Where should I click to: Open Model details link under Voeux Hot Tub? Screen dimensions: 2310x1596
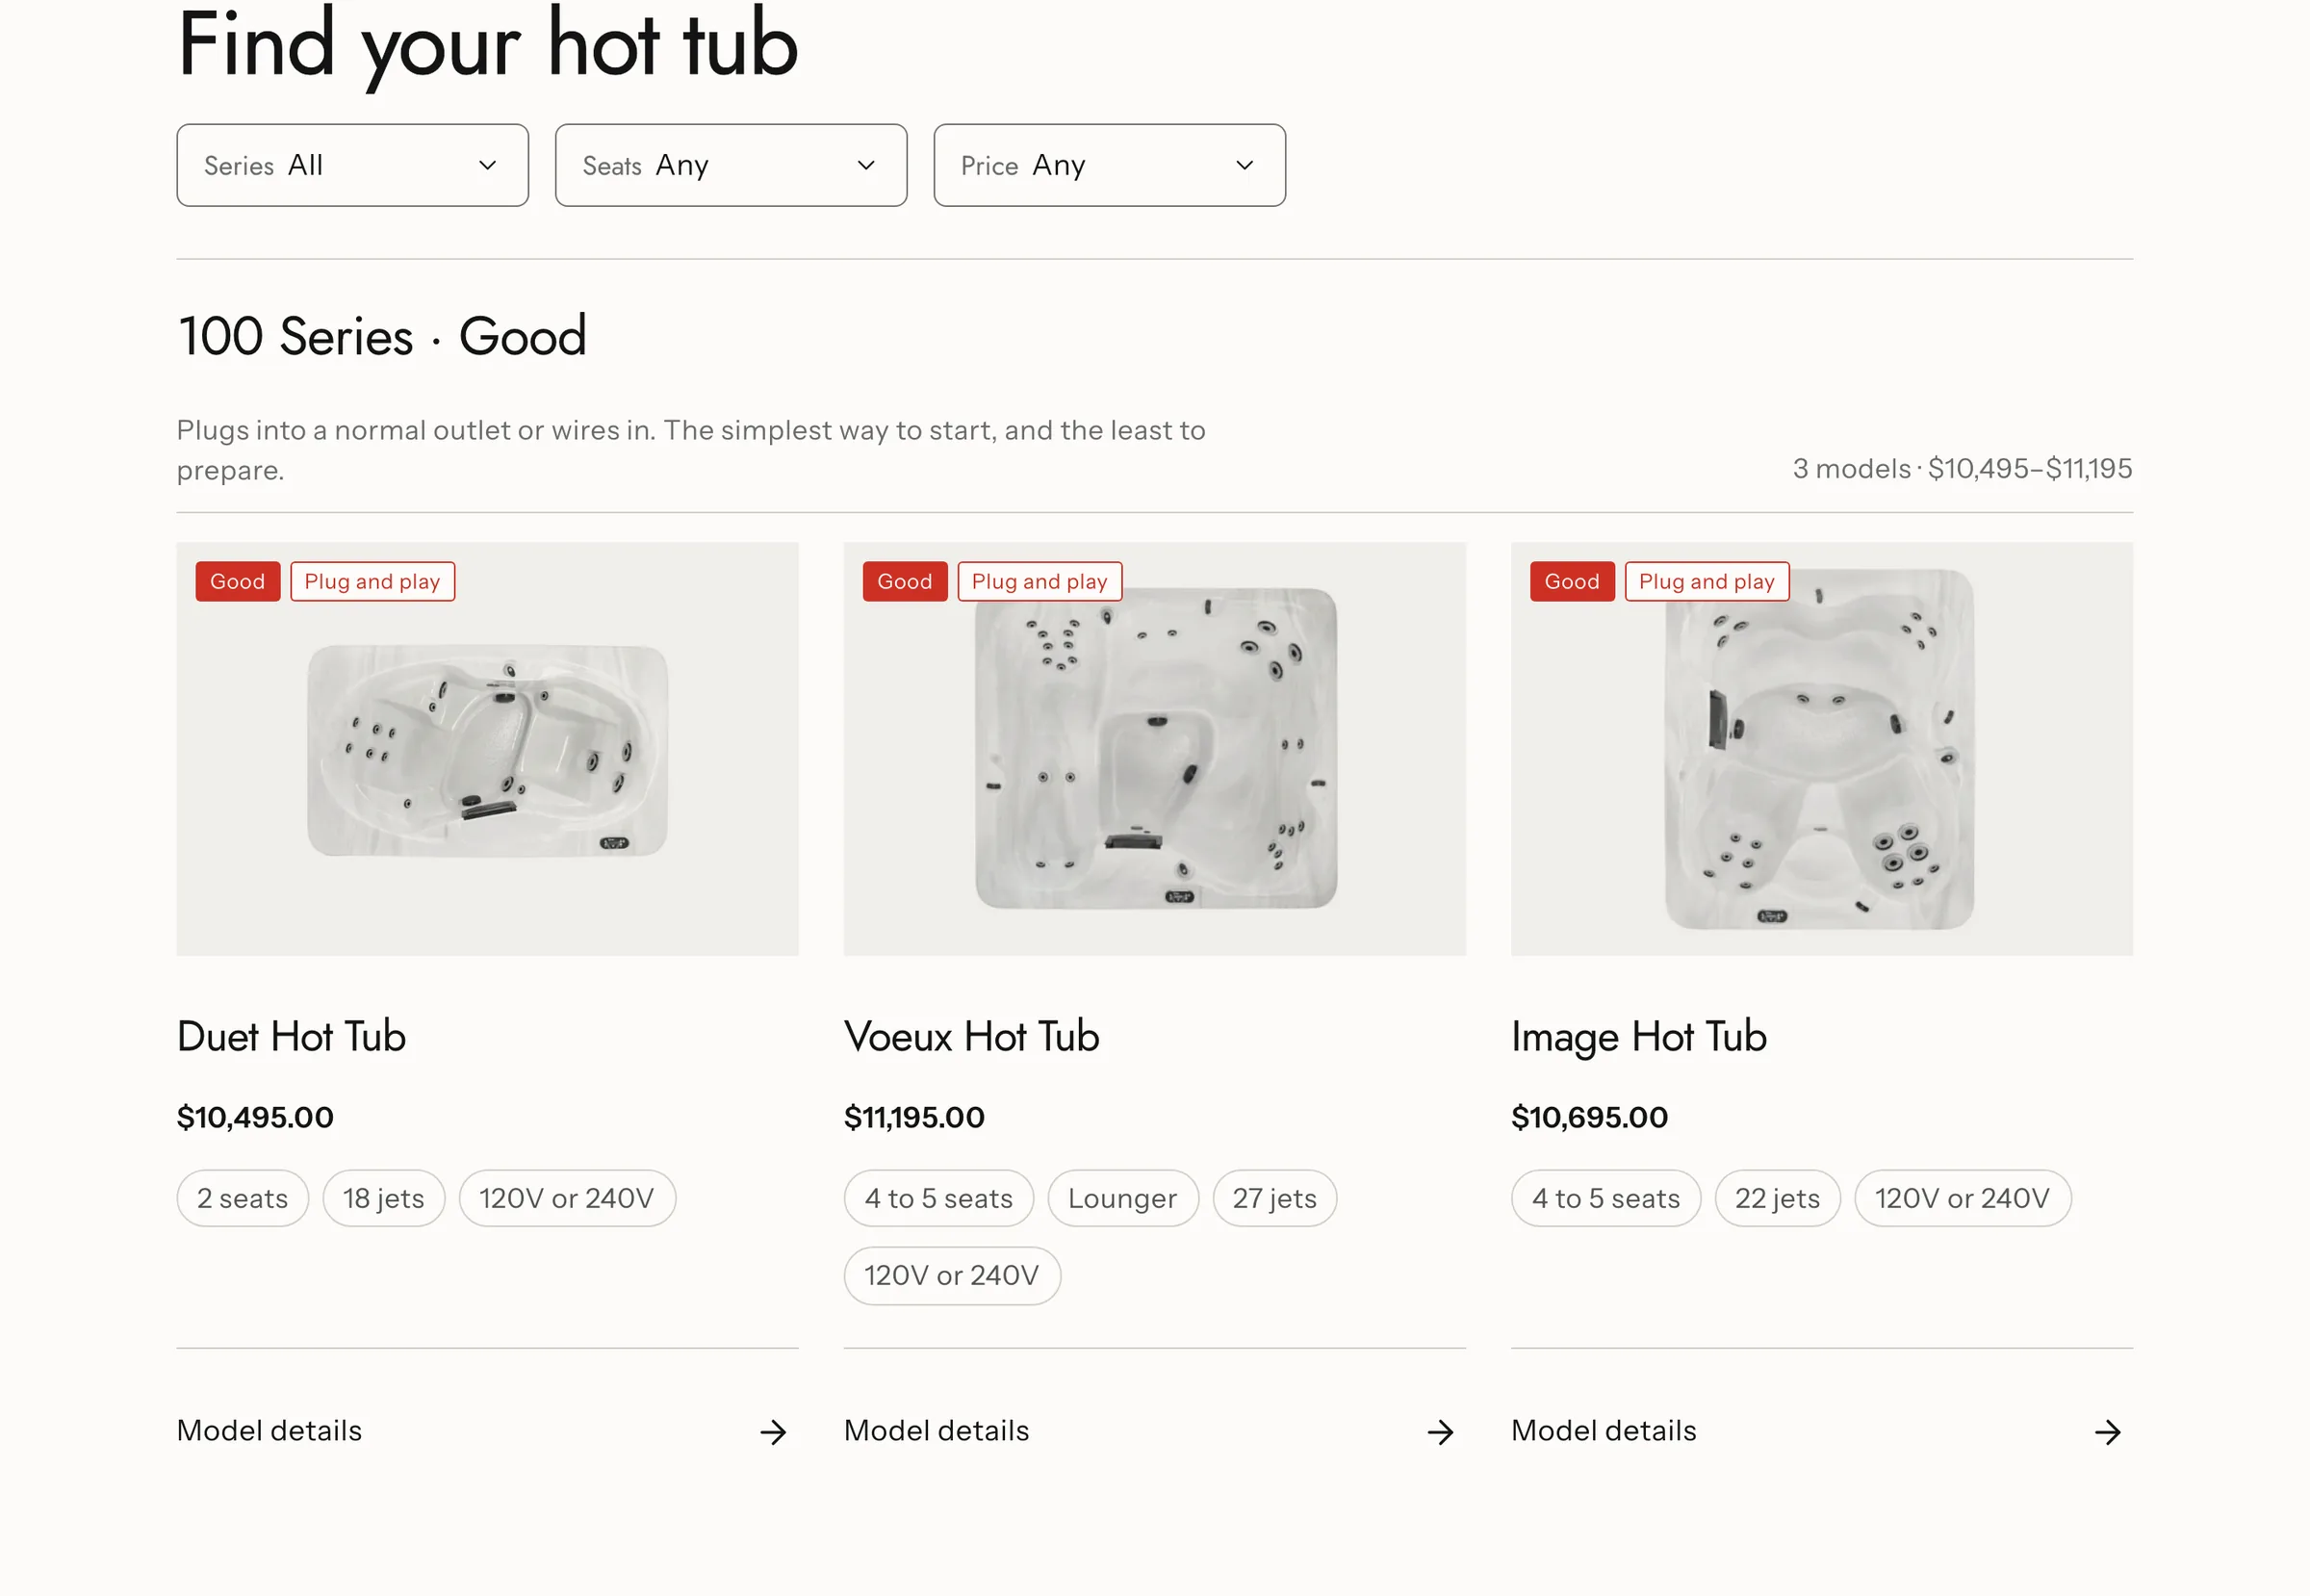tap(936, 1431)
